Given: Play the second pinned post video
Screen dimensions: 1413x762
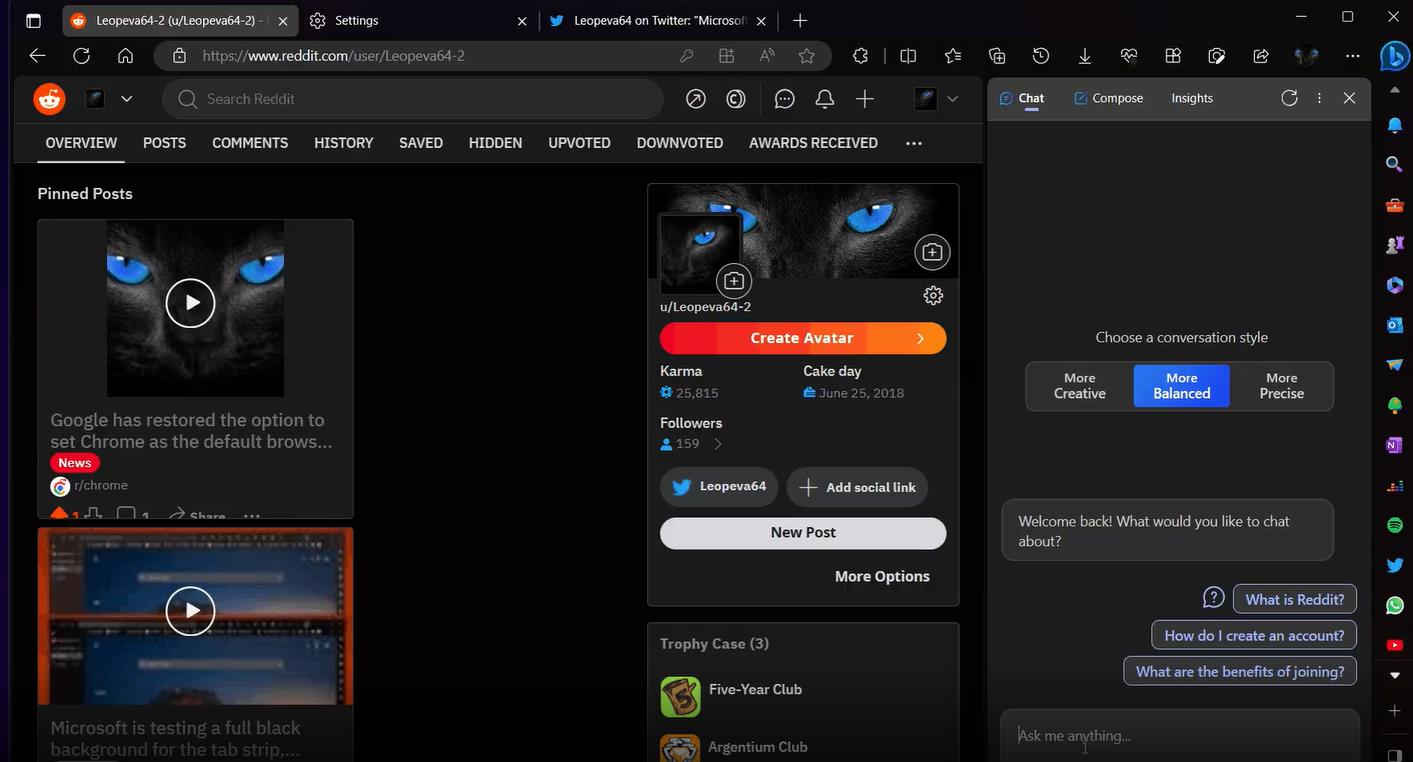Looking at the screenshot, I should (x=190, y=611).
